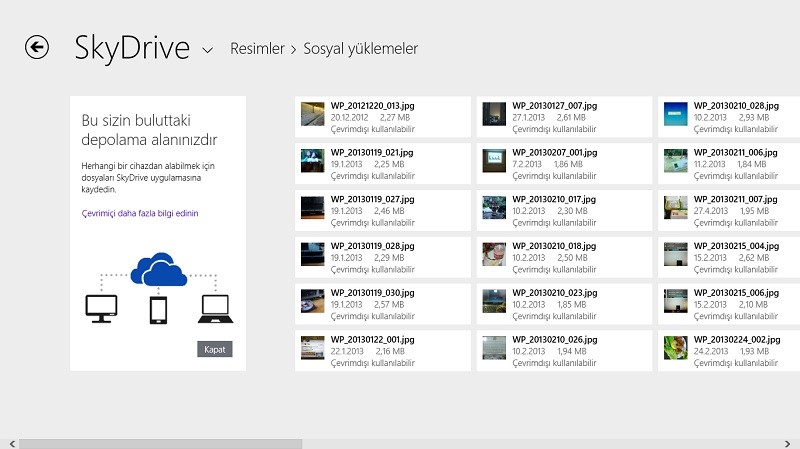
Task: Select file name WP_20130210_026.jpg
Action: click(x=555, y=340)
